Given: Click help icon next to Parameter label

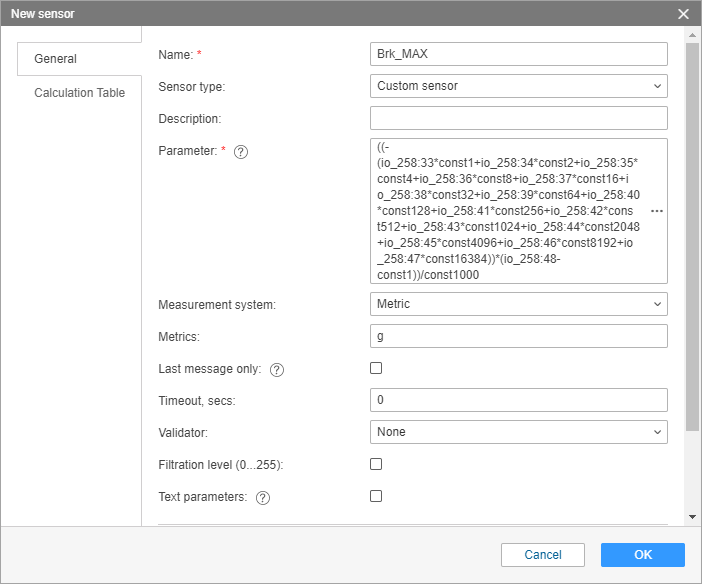Looking at the screenshot, I should click(x=240, y=152).
